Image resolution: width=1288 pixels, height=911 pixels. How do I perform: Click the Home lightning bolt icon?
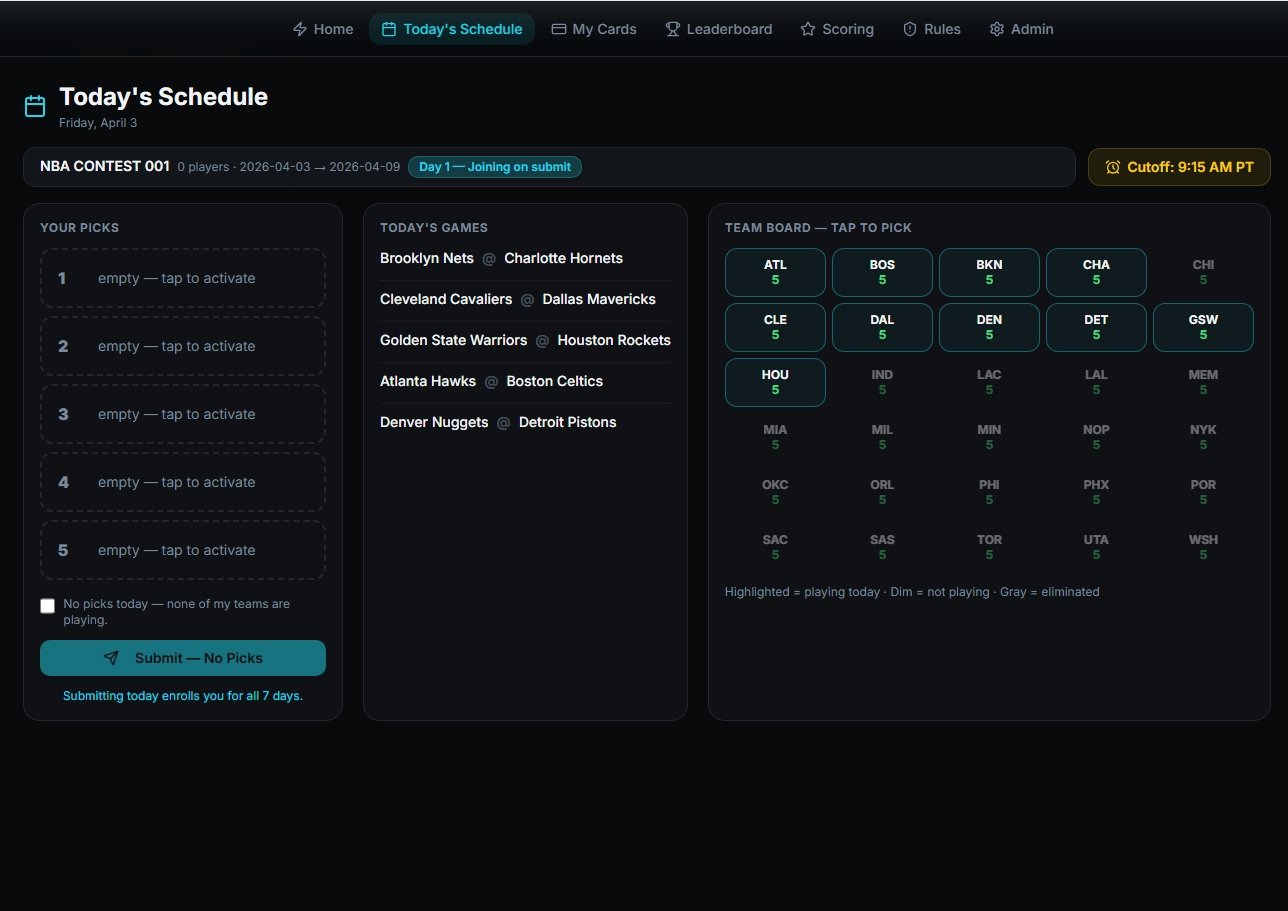click(x=300, y=29)
